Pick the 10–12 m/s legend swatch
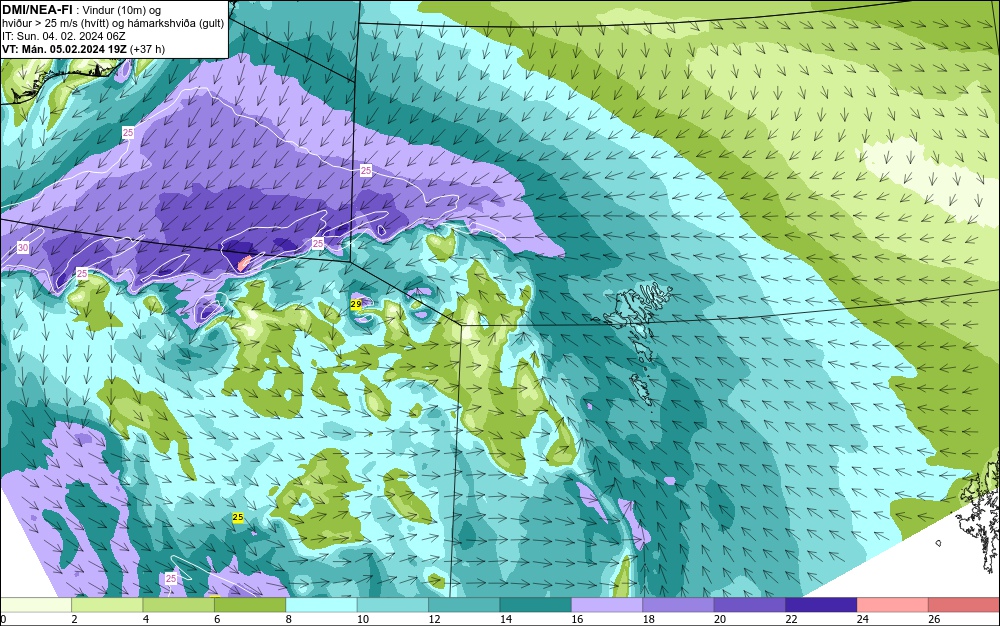Viewport: 1000px width, 626px height. pyautogui.click(x=393, y=605)
